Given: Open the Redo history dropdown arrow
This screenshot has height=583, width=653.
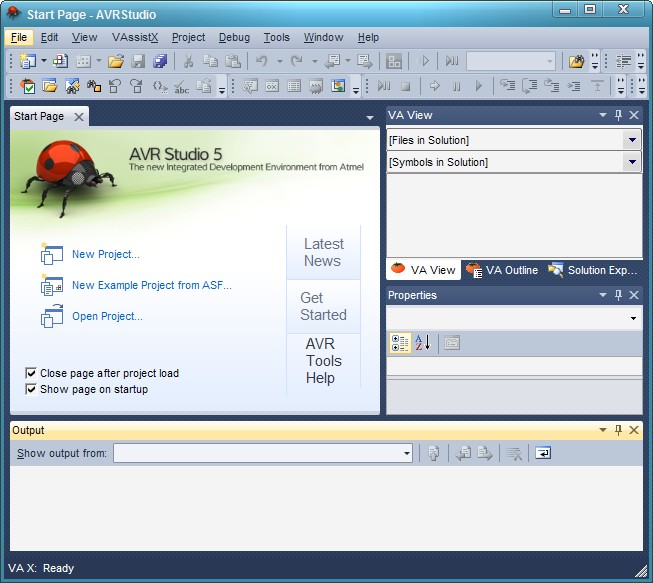Looking at the screenshot, I should click(315, 61).
